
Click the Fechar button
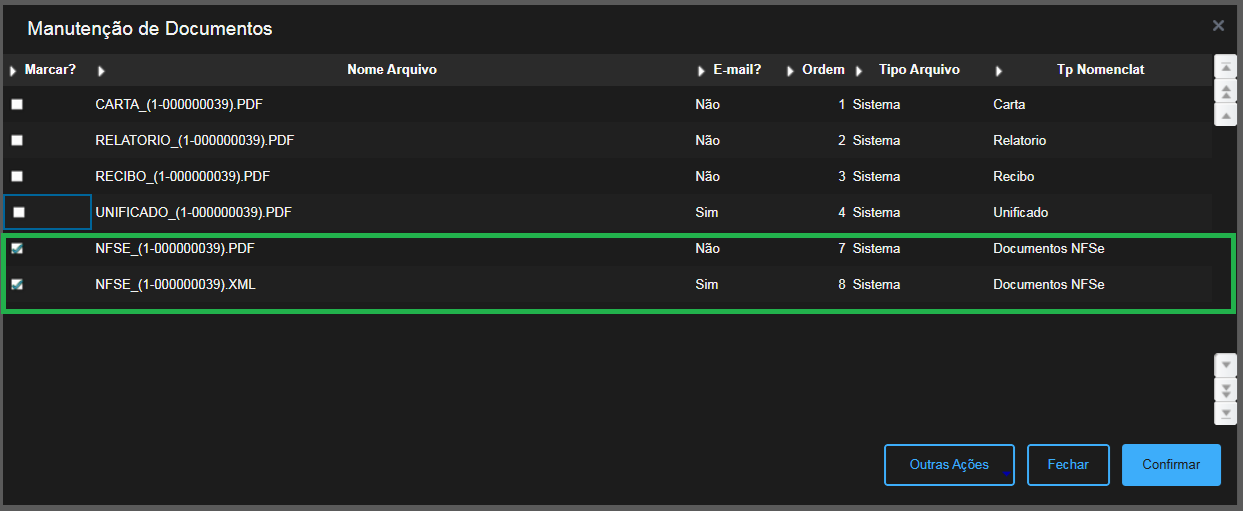(x=1068, y=465)
